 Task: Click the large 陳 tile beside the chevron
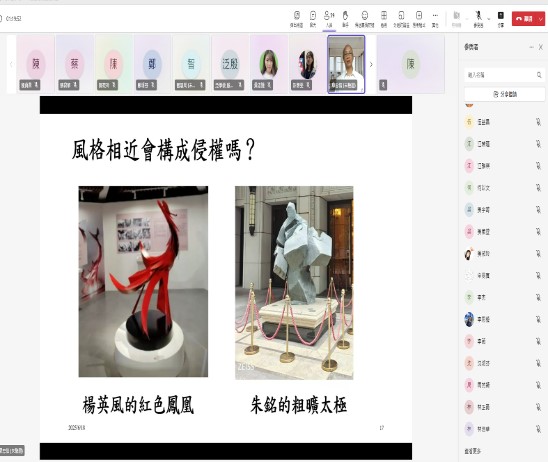click(x=411, y=64)
